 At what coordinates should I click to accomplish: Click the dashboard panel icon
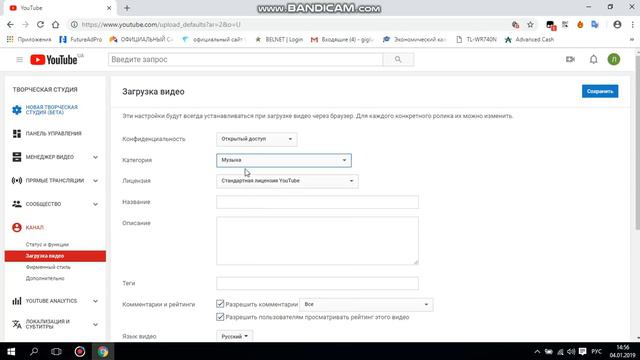click(17, 133)
